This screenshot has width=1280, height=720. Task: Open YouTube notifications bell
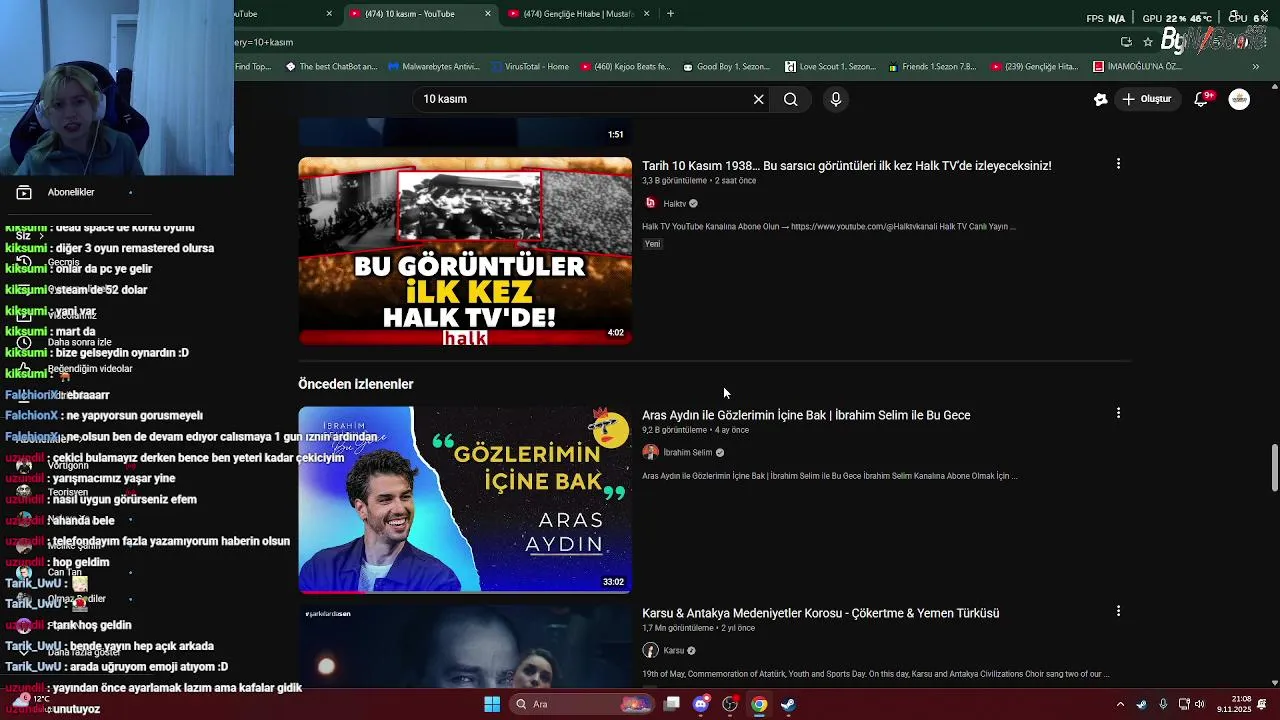tap(1202, 99)
